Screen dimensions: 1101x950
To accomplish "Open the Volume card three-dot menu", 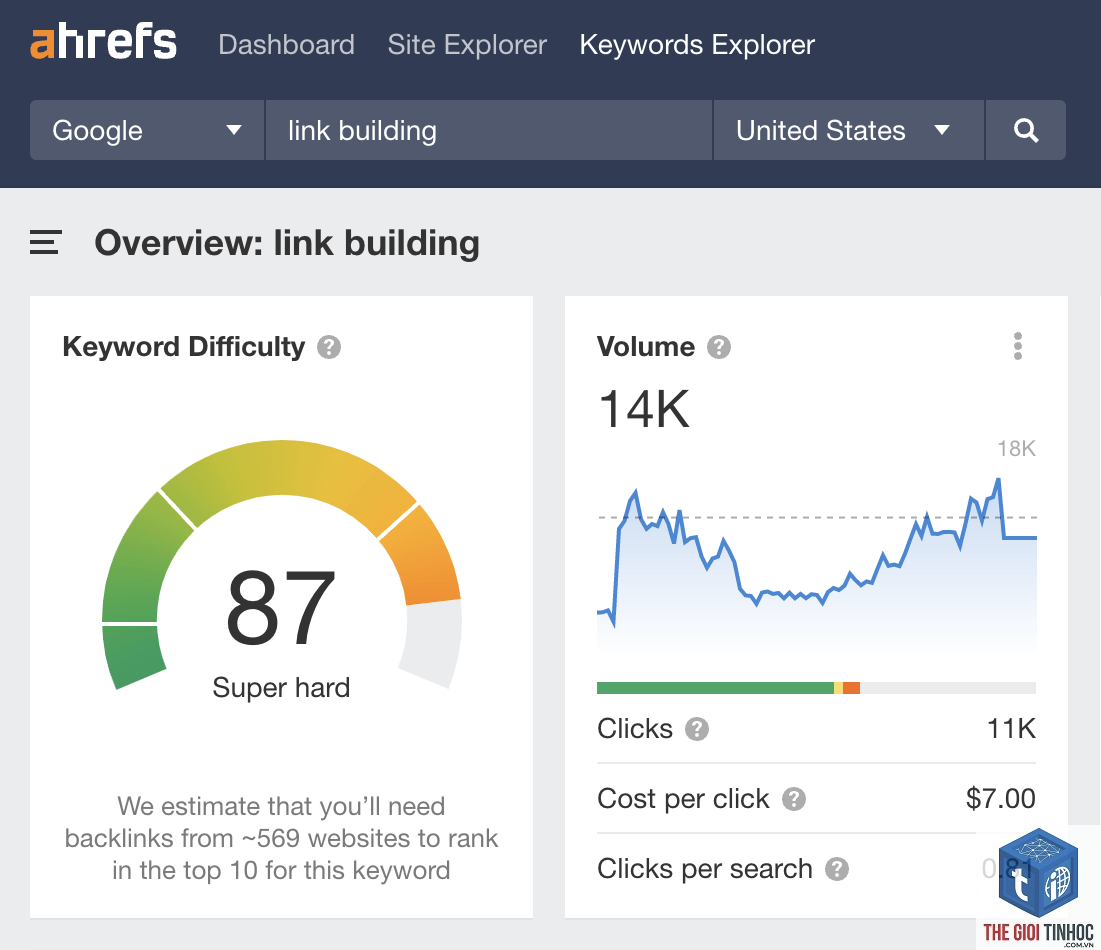I will (1017, 346).
